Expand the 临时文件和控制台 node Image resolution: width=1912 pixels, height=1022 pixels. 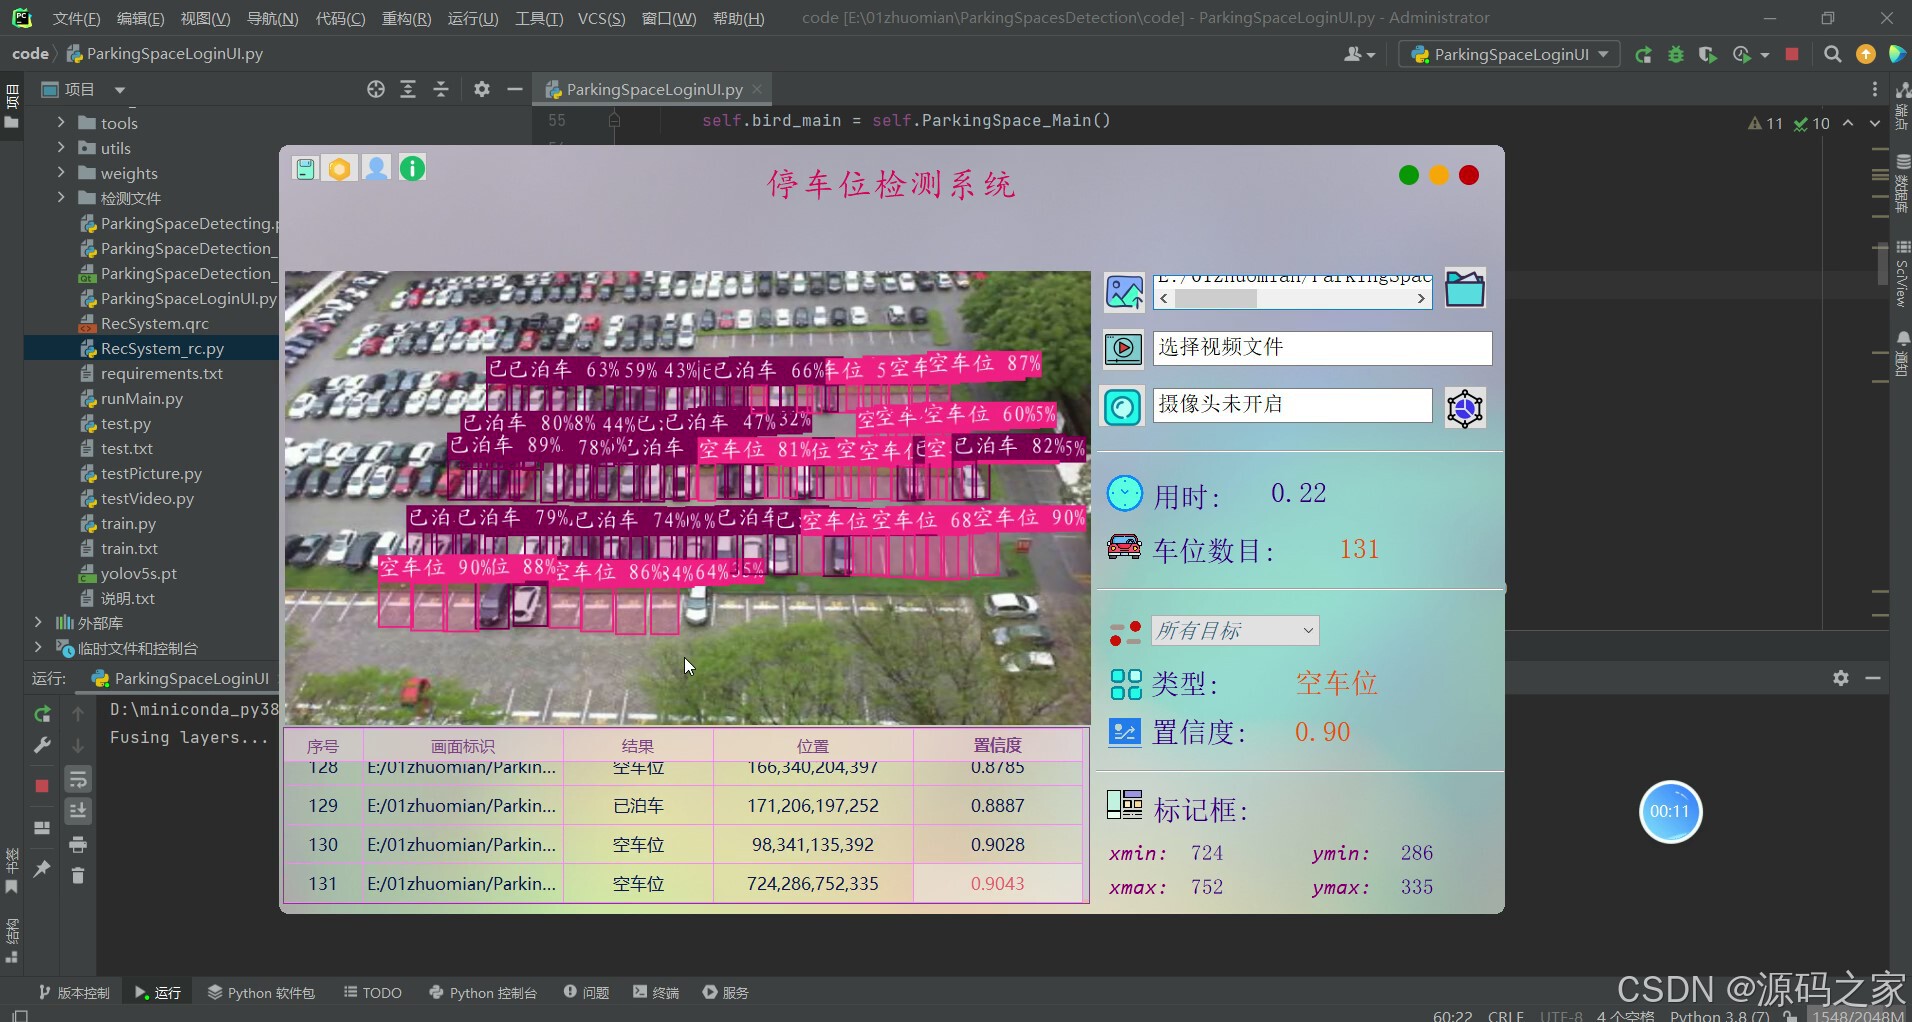click(38, 647)
